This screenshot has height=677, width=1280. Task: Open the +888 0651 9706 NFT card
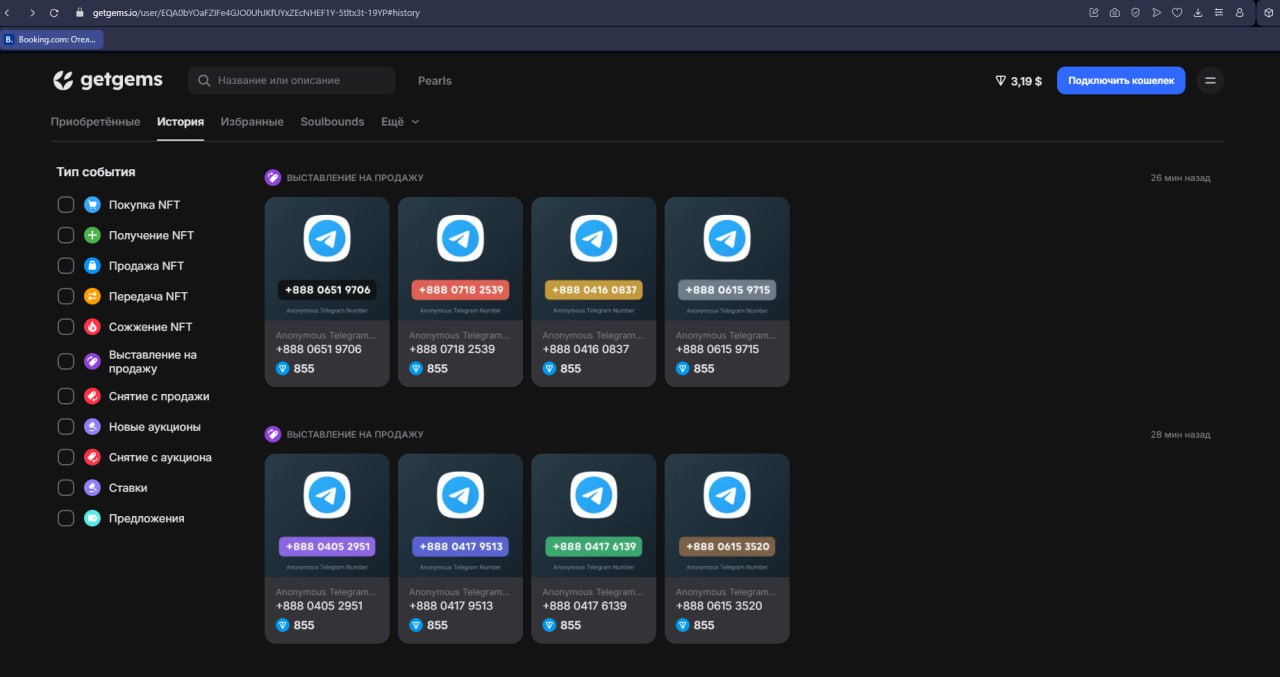click(x=327, y=291)
